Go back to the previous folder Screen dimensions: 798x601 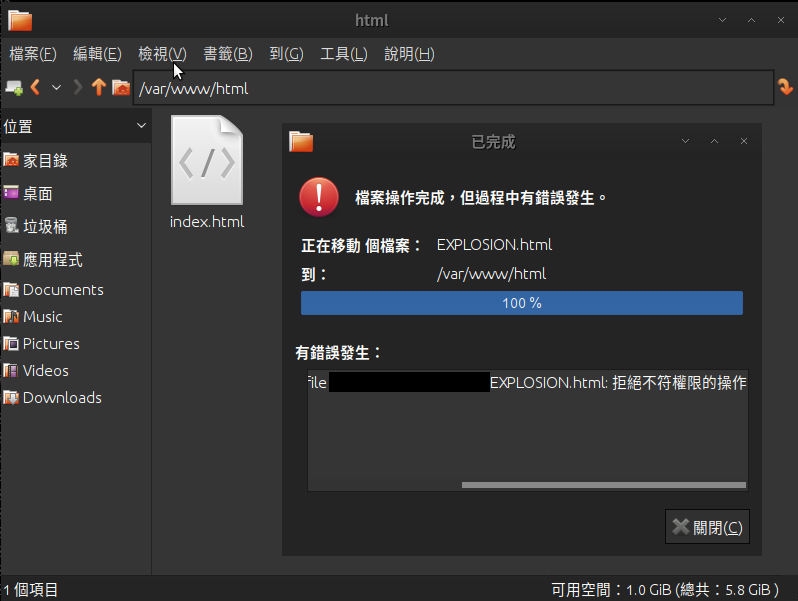[x=36, y=88]
